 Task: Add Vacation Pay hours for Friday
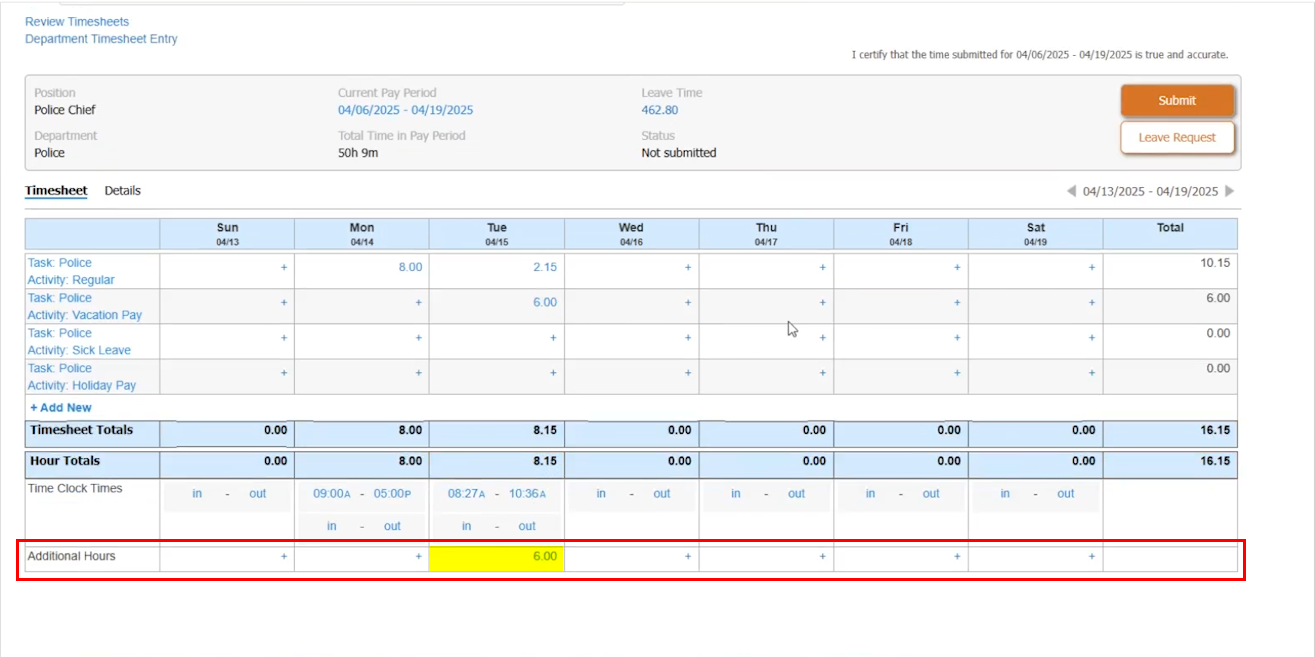pyautogui.click(x=957, y=303)
